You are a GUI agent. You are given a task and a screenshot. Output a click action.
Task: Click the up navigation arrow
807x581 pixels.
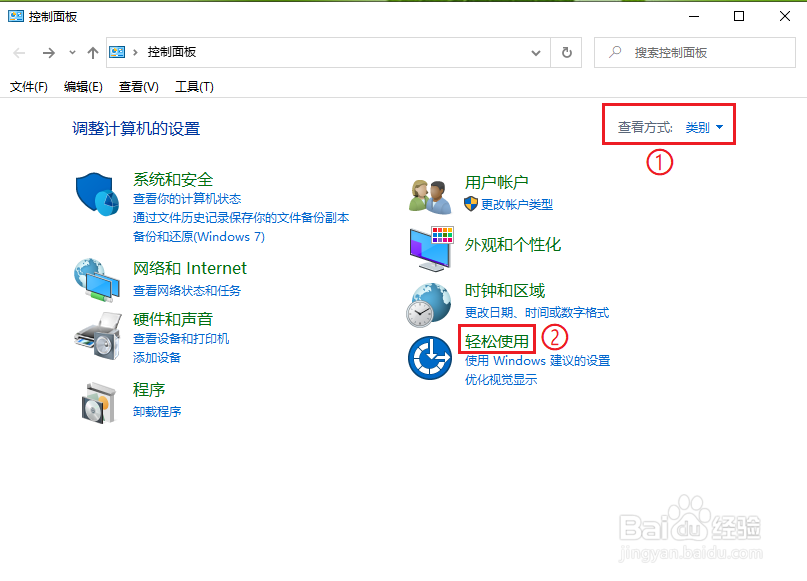click(92, 52)
